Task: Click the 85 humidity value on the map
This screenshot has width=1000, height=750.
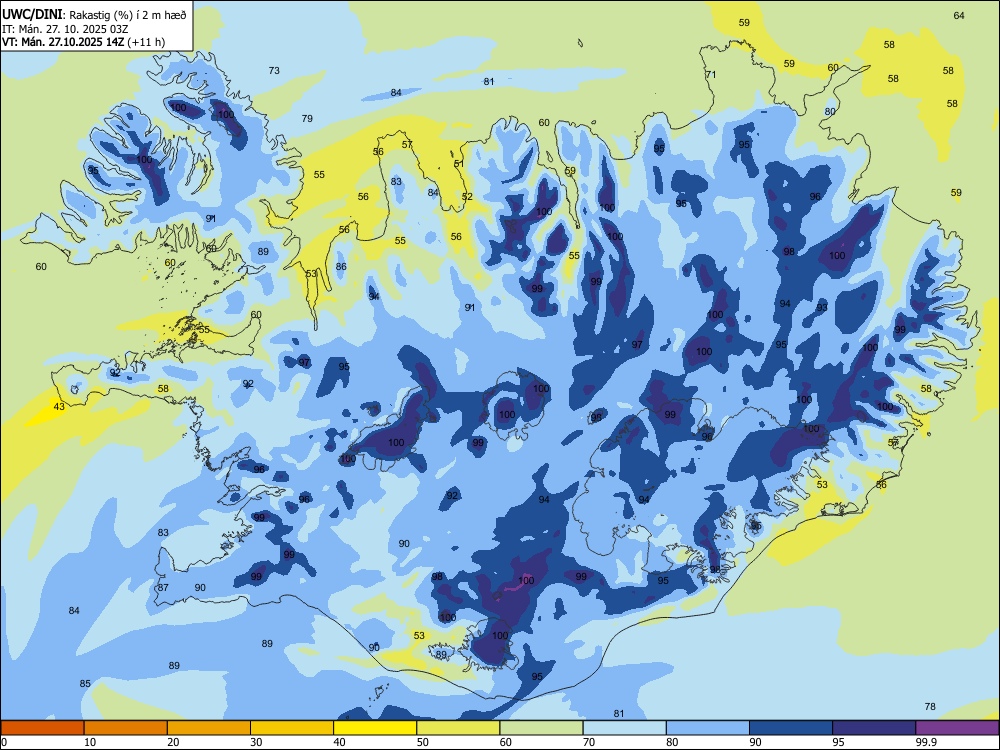Action: coord(85,684)
